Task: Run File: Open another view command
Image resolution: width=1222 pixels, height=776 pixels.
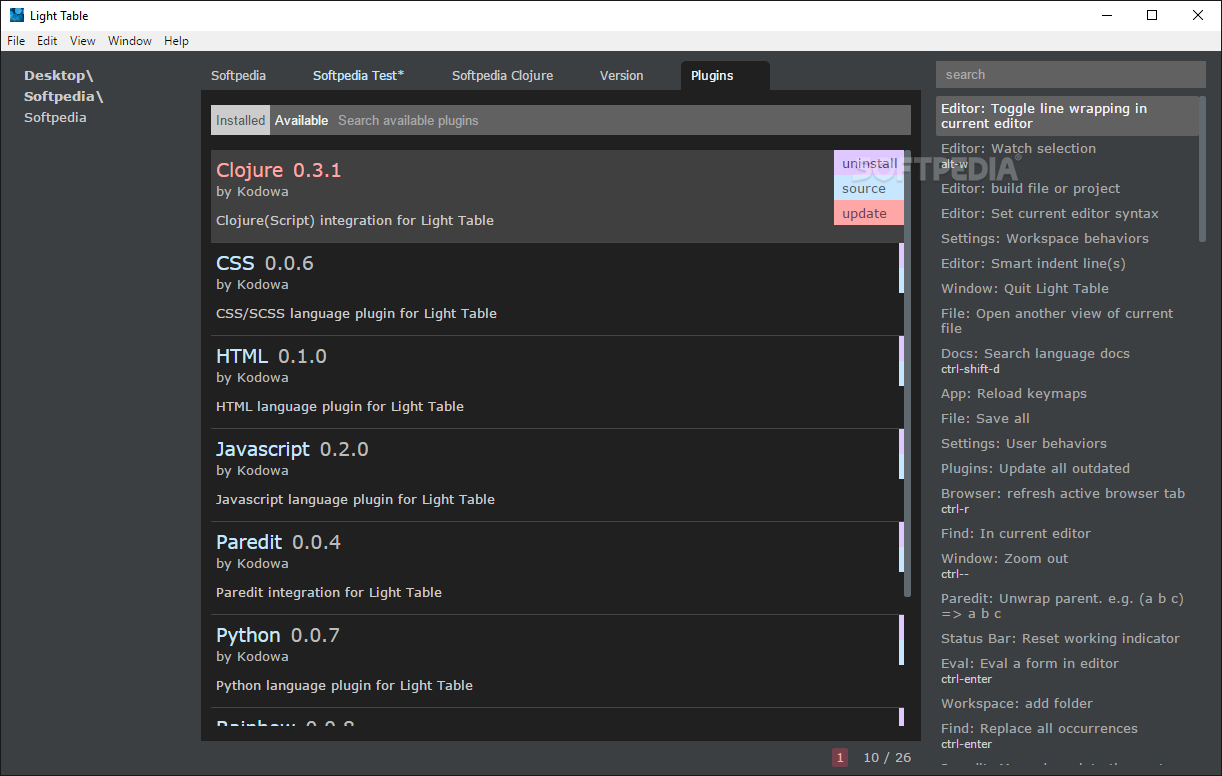Action: coord(1068,320)
